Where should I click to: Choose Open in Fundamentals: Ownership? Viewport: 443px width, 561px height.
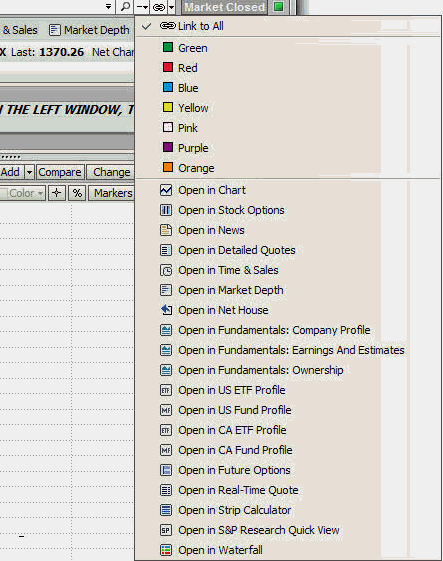click(261, 370)
